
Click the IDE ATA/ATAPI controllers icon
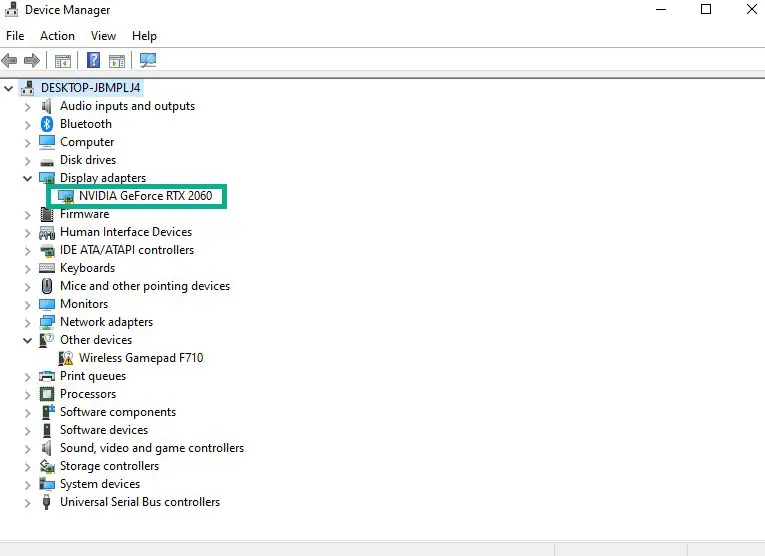point(47,251)
